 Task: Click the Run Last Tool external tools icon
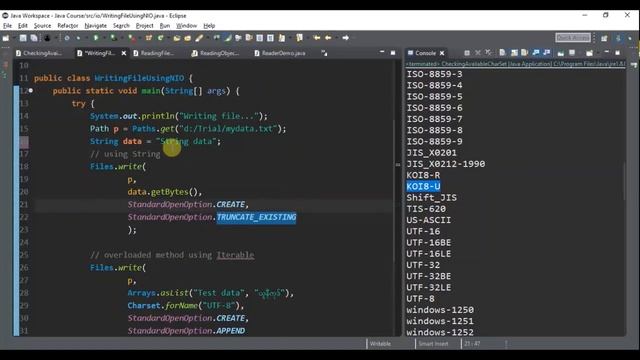(131, 38)
